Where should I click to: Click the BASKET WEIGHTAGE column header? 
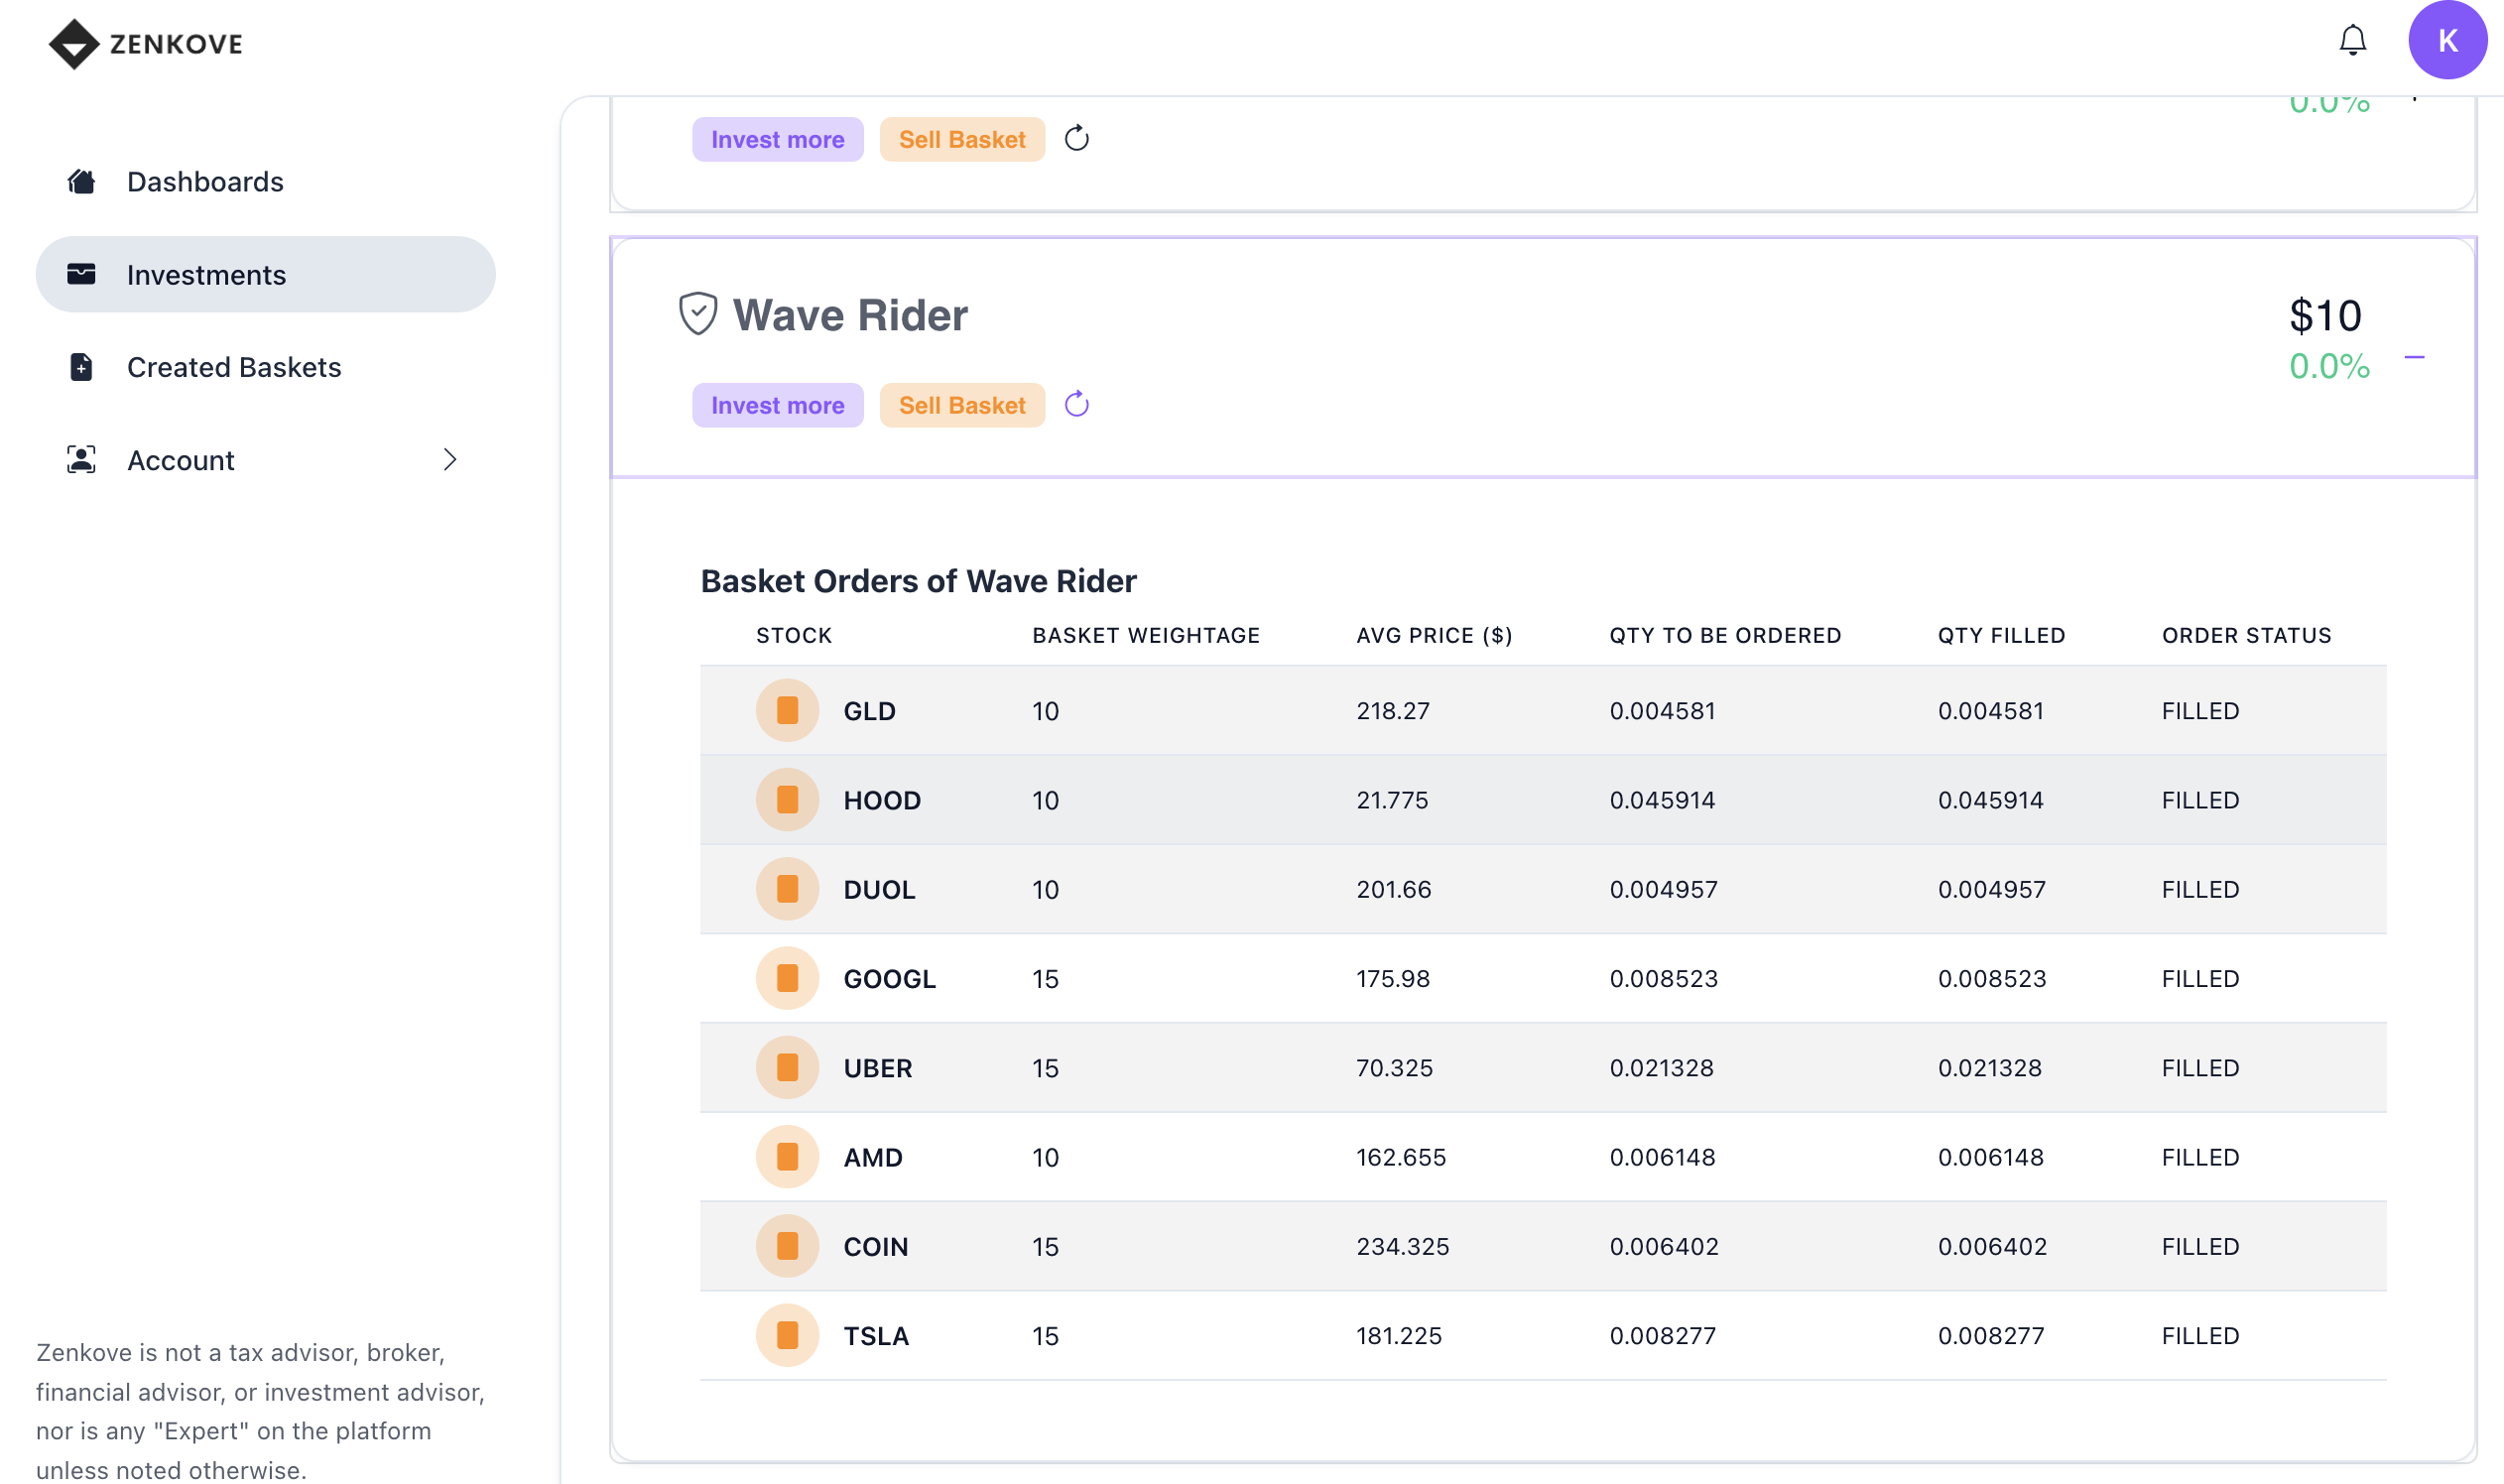tap(1146, 636)
